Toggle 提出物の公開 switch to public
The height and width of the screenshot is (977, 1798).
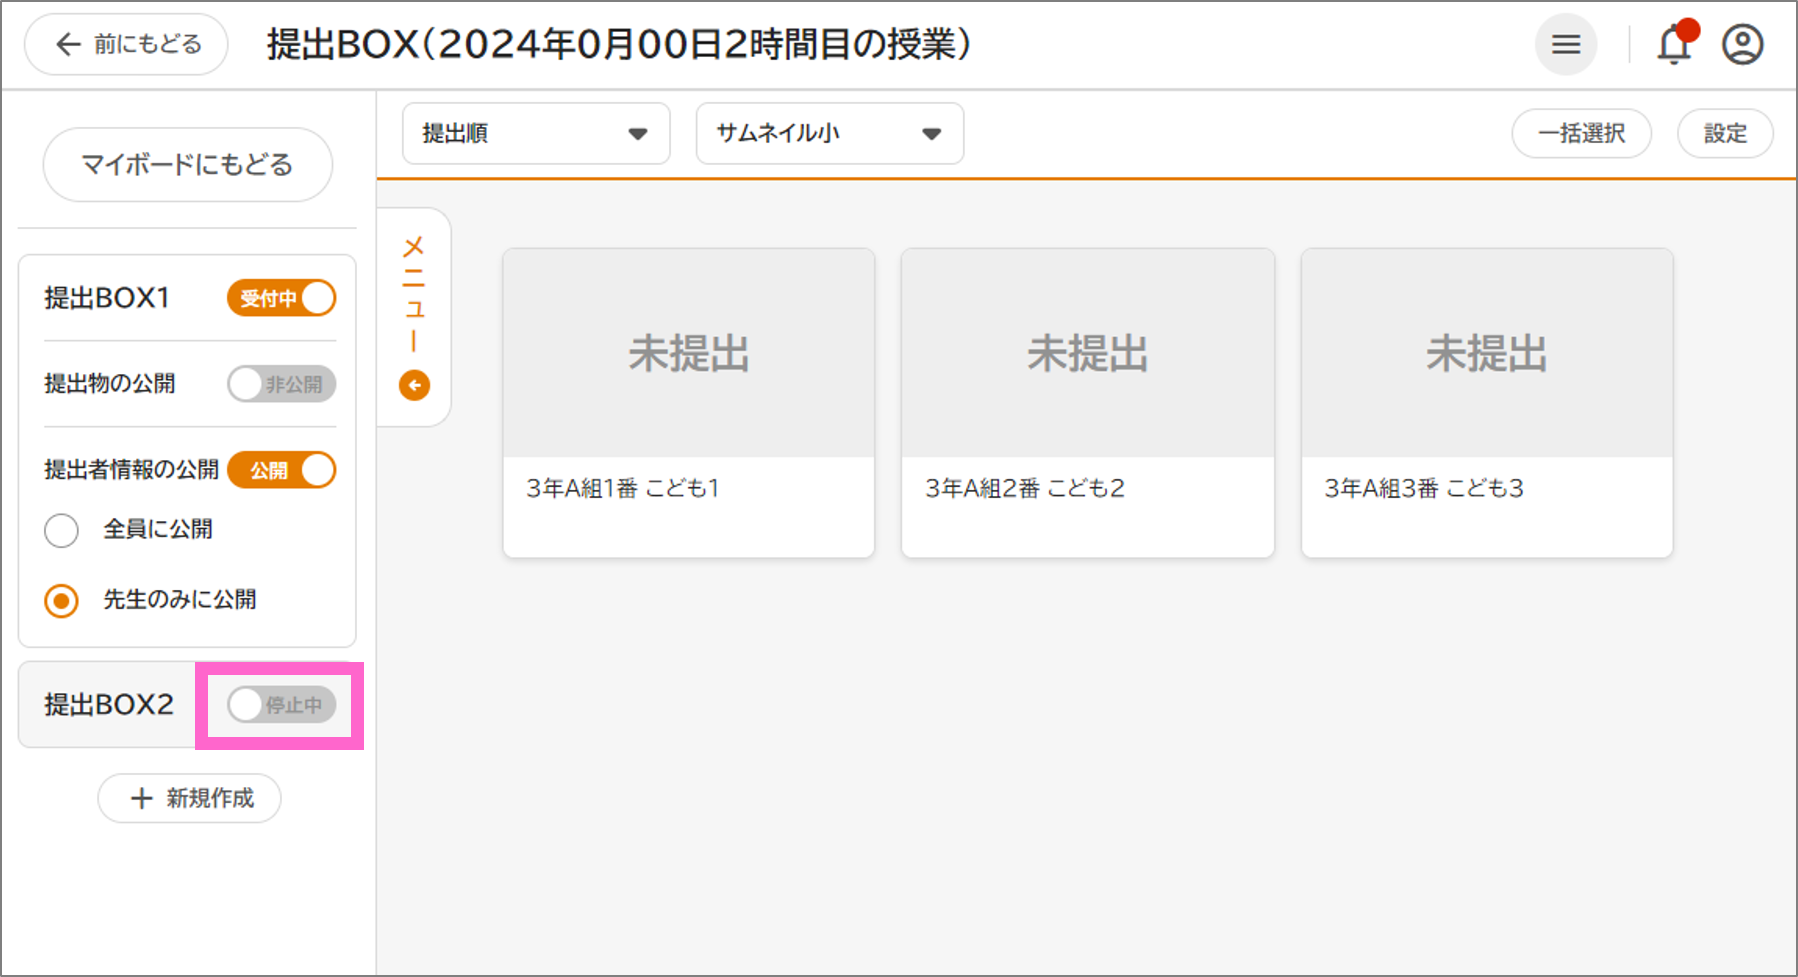click(281, 384)
